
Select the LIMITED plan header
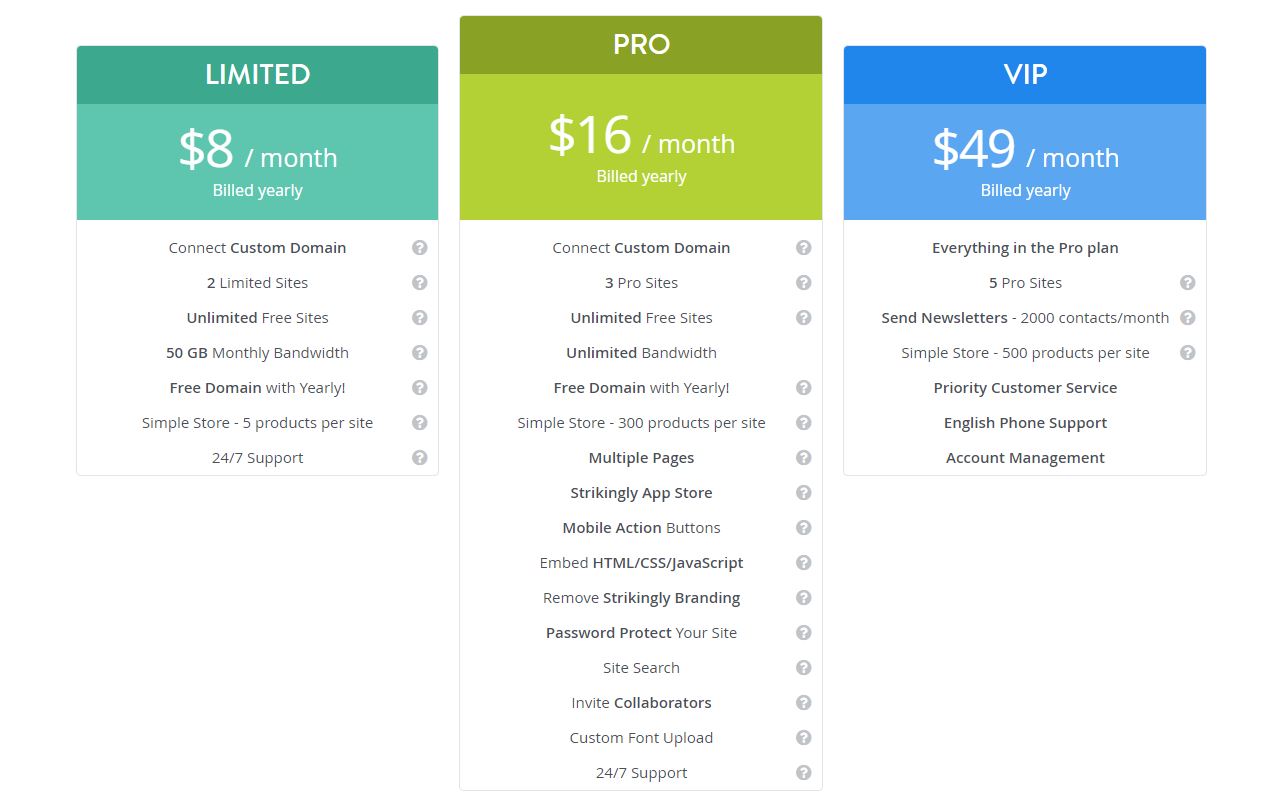click(x=258, y=75)
